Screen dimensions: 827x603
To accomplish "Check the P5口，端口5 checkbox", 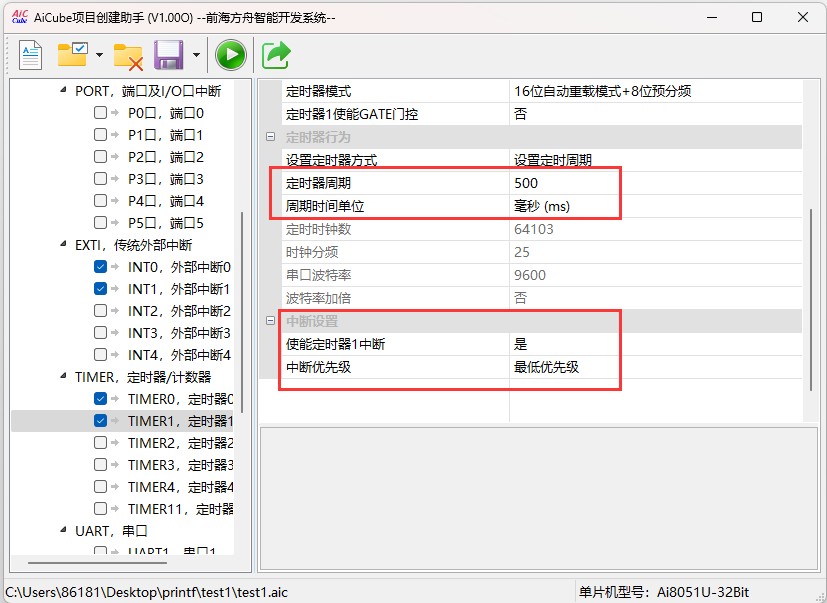I will click(x=100, y=223).
